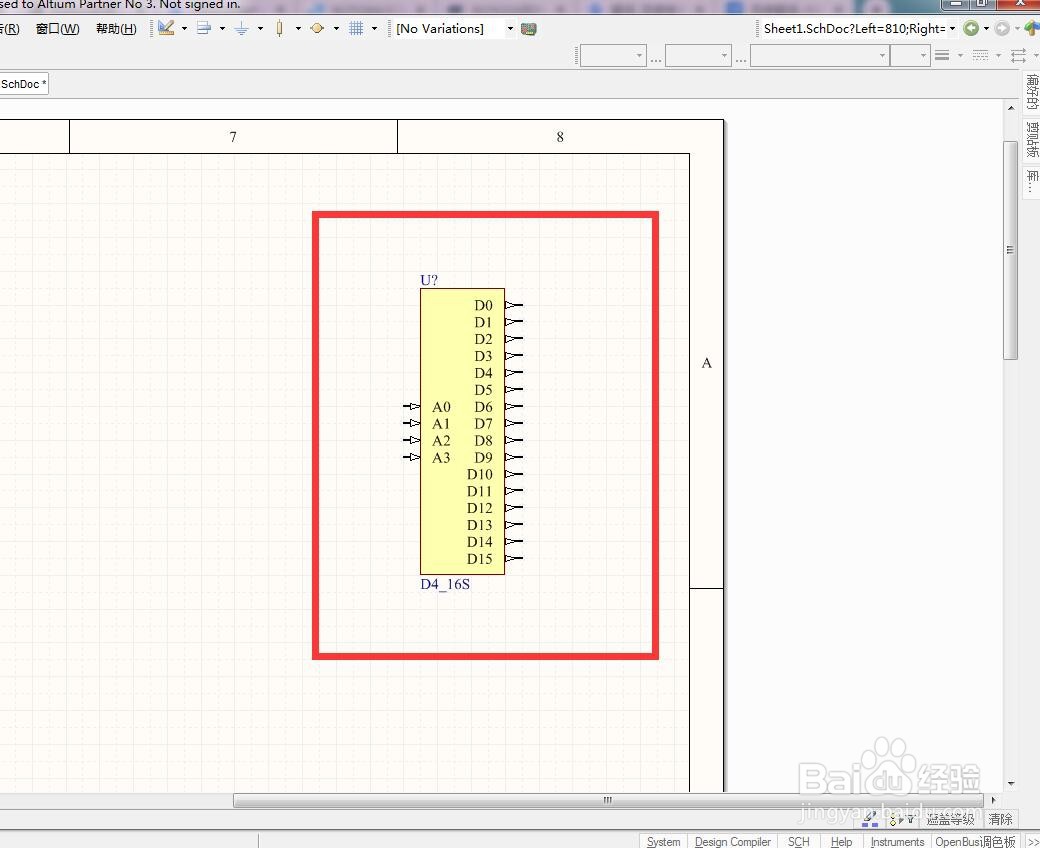
Task: Open the Help panel button
Action: [x=841, y=841]
